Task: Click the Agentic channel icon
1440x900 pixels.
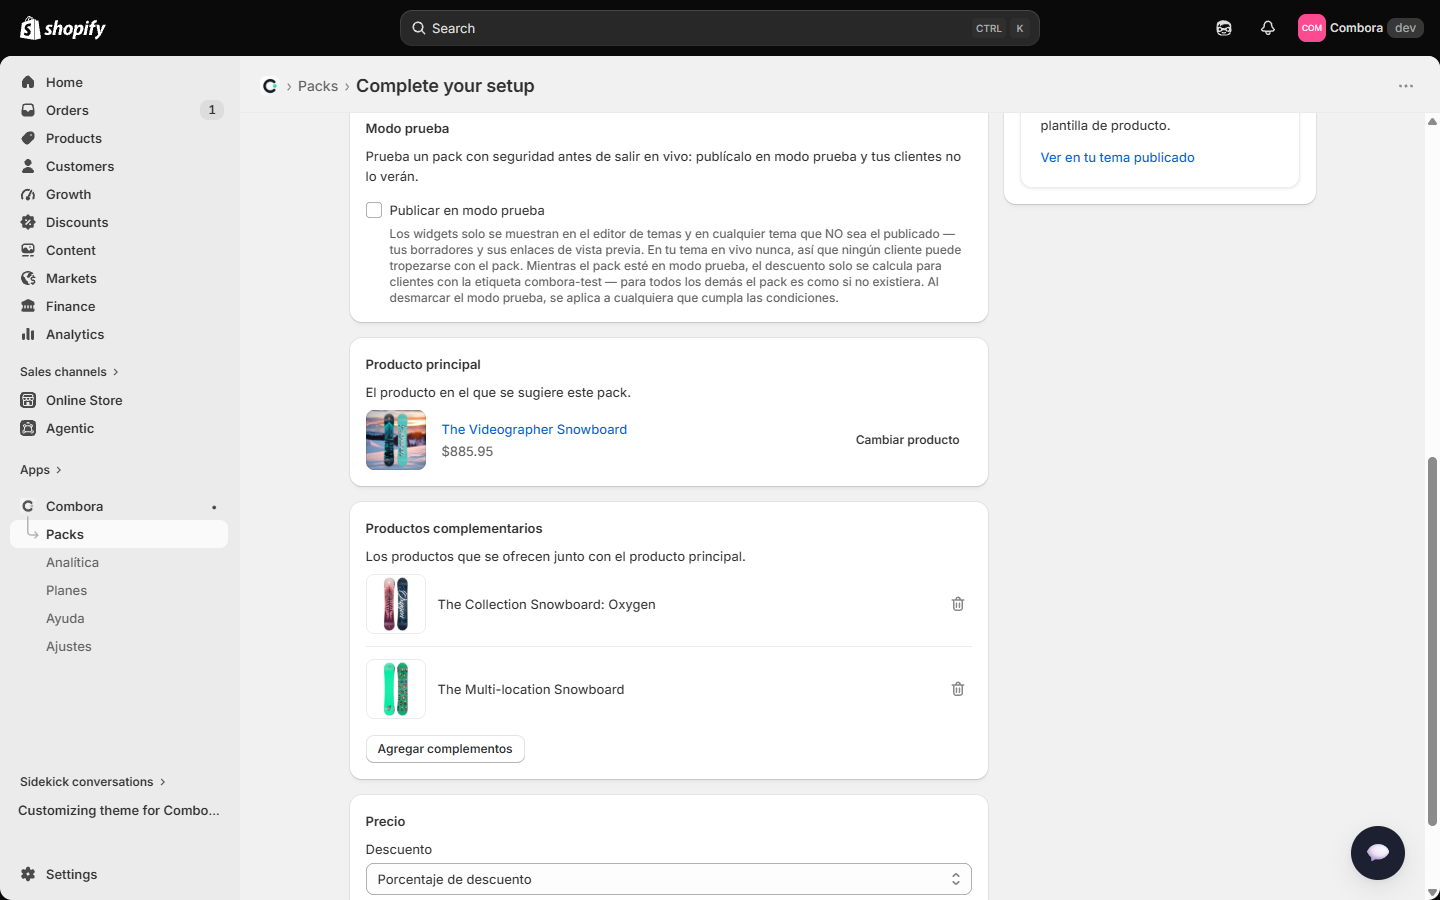Action: click(x=28, y=428)
